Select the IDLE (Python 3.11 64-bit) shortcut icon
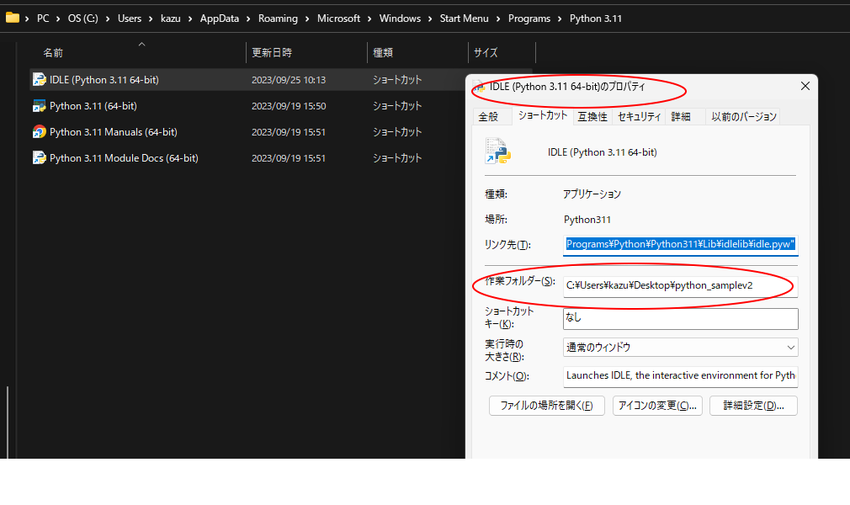Image resolution: width=850 pixels, height=505 pixels. pyautogui.click(x=39, y=80)
